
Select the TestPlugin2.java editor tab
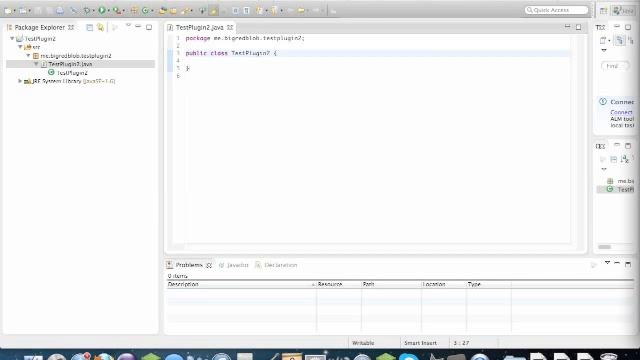coord(200,27)
